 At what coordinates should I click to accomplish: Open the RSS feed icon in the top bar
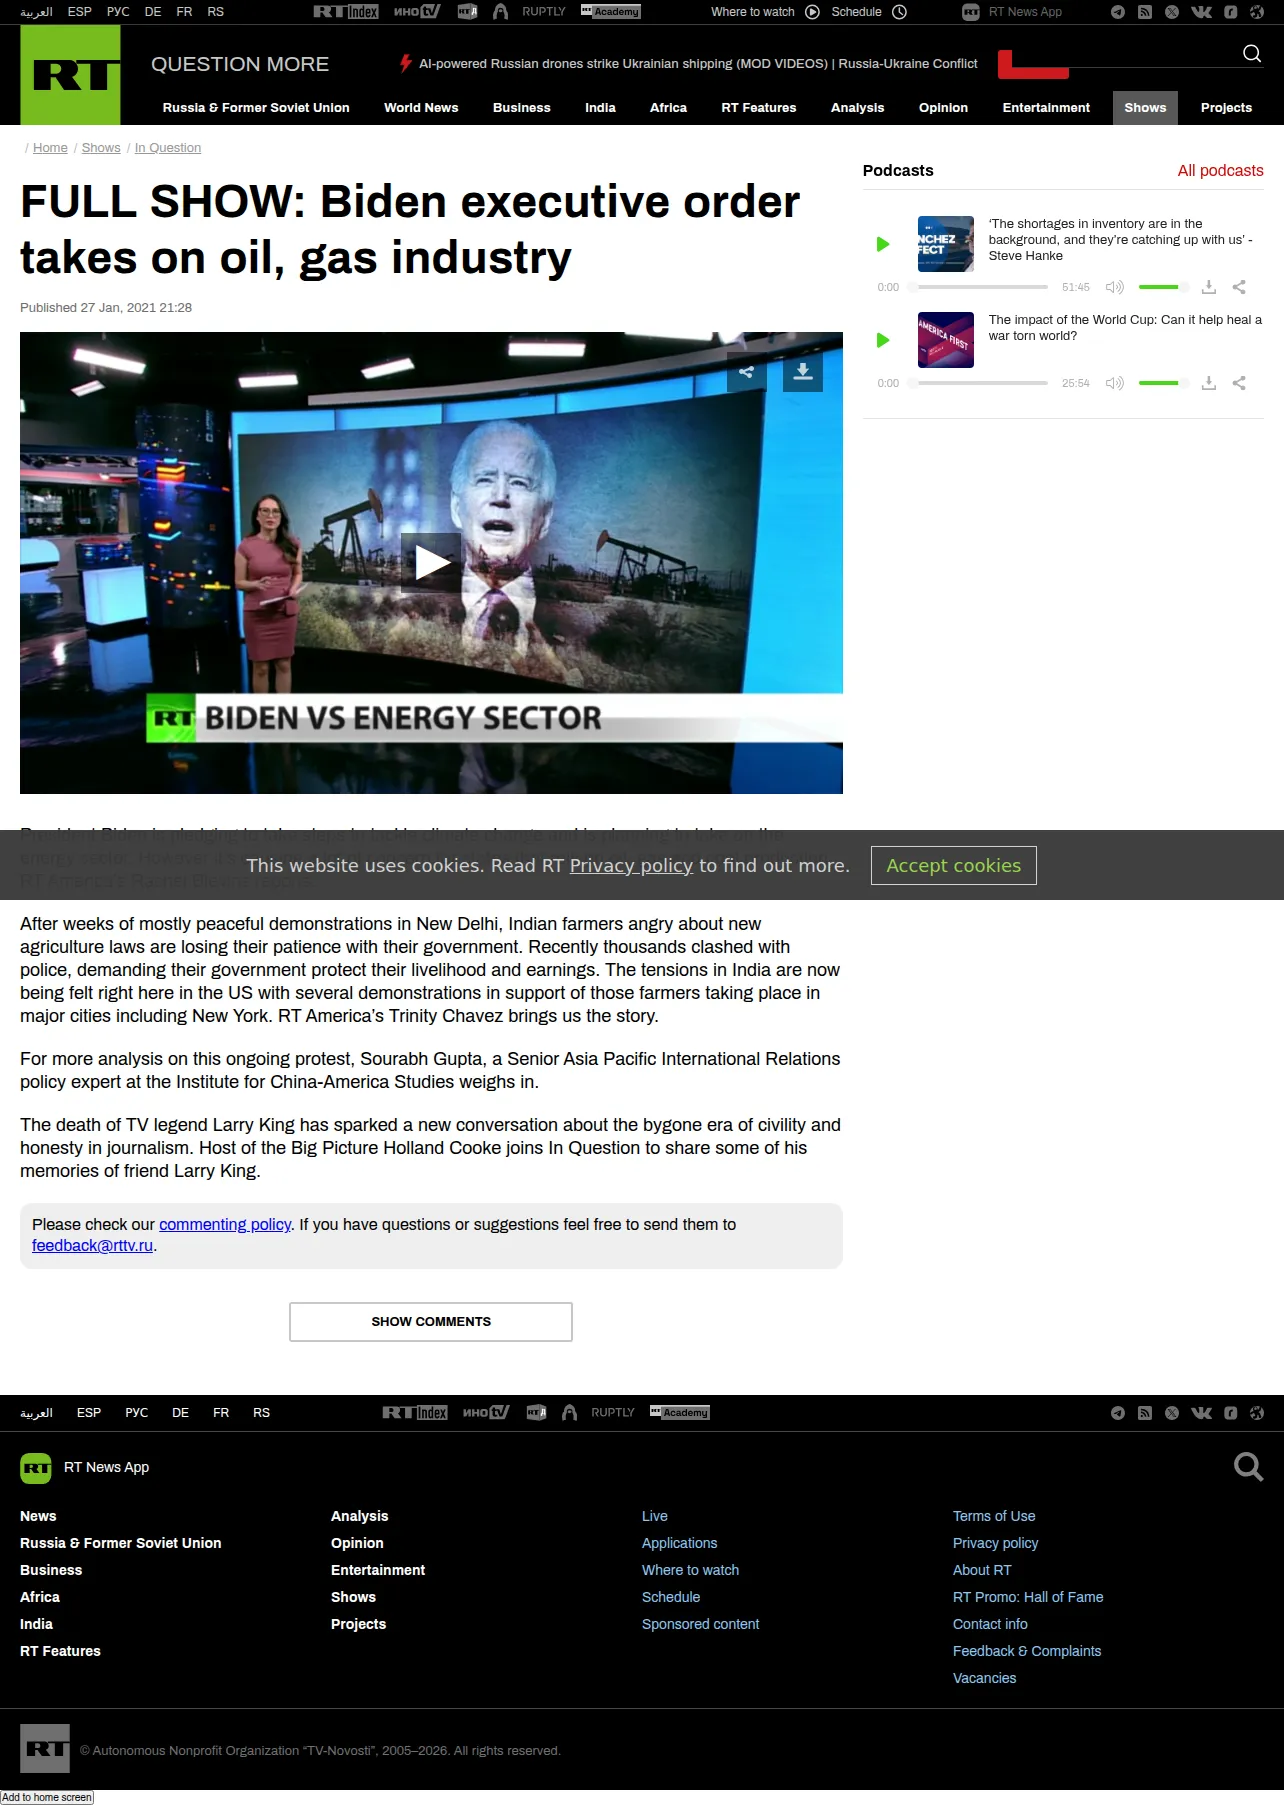pyautogui.click(x=1145, y=12)
